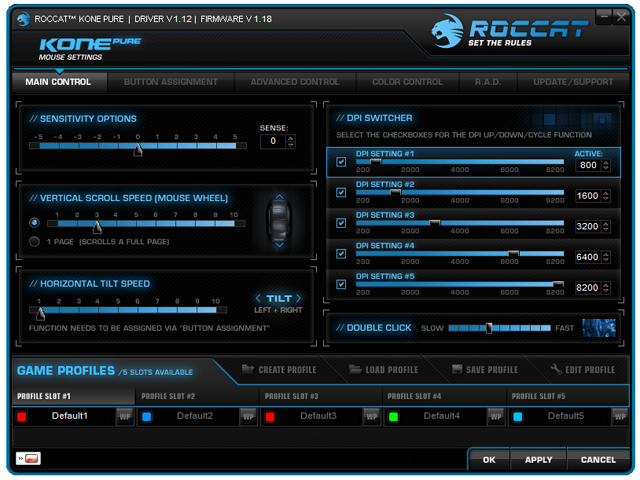Viewport: 640px width, 480px height.
Task: Click the DPI Setting #3 slider handle
Action: pyautogui.click(x=435, y=223)
